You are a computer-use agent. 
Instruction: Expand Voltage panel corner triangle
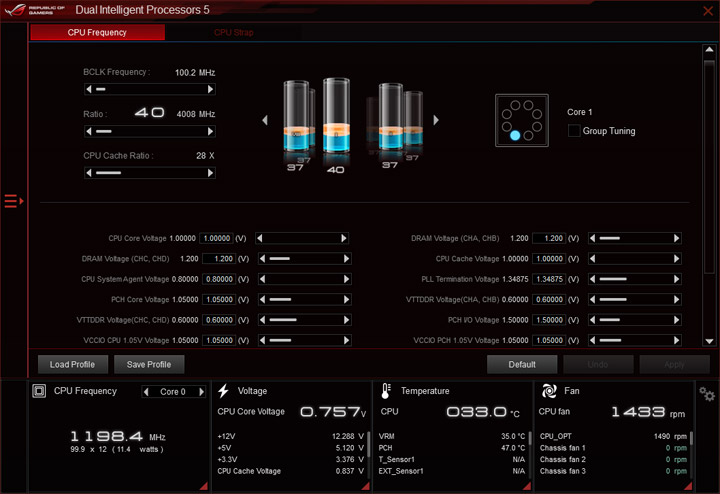click(366, 486)
